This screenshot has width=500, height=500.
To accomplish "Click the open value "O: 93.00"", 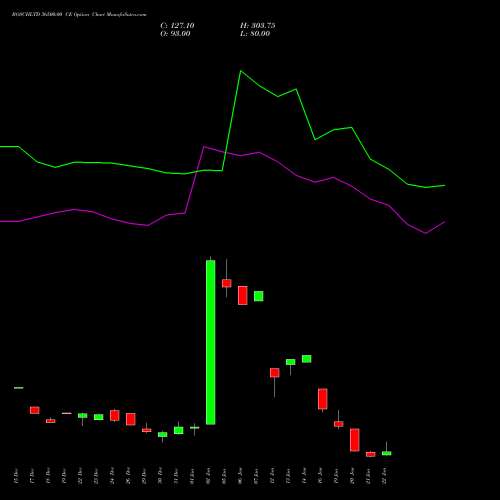I will tap(175, 34).
